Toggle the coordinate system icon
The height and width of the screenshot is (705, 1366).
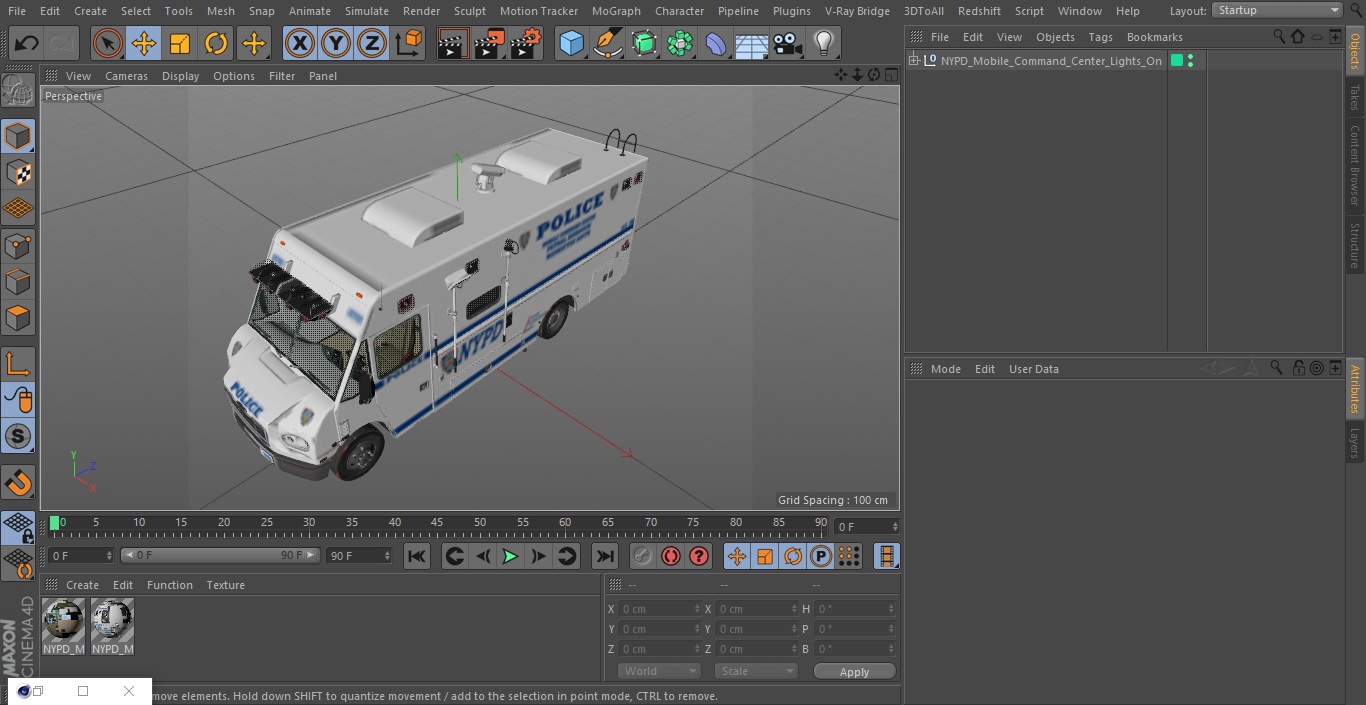point(409,43)
